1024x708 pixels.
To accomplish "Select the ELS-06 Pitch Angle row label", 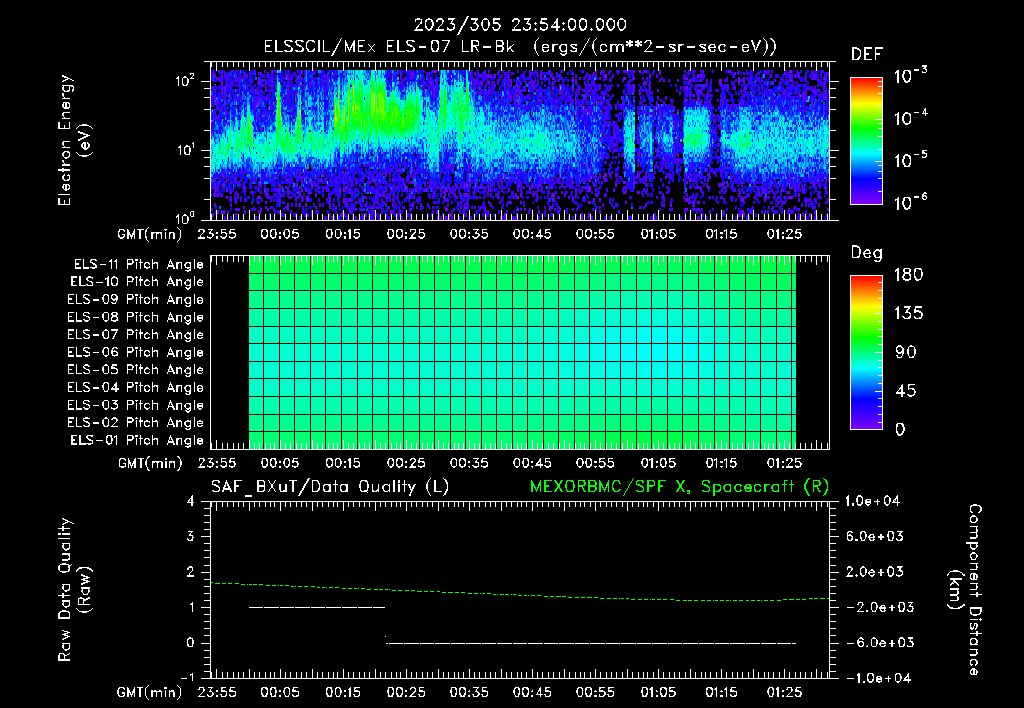I will pyautogui.click(x=136, y=353).
